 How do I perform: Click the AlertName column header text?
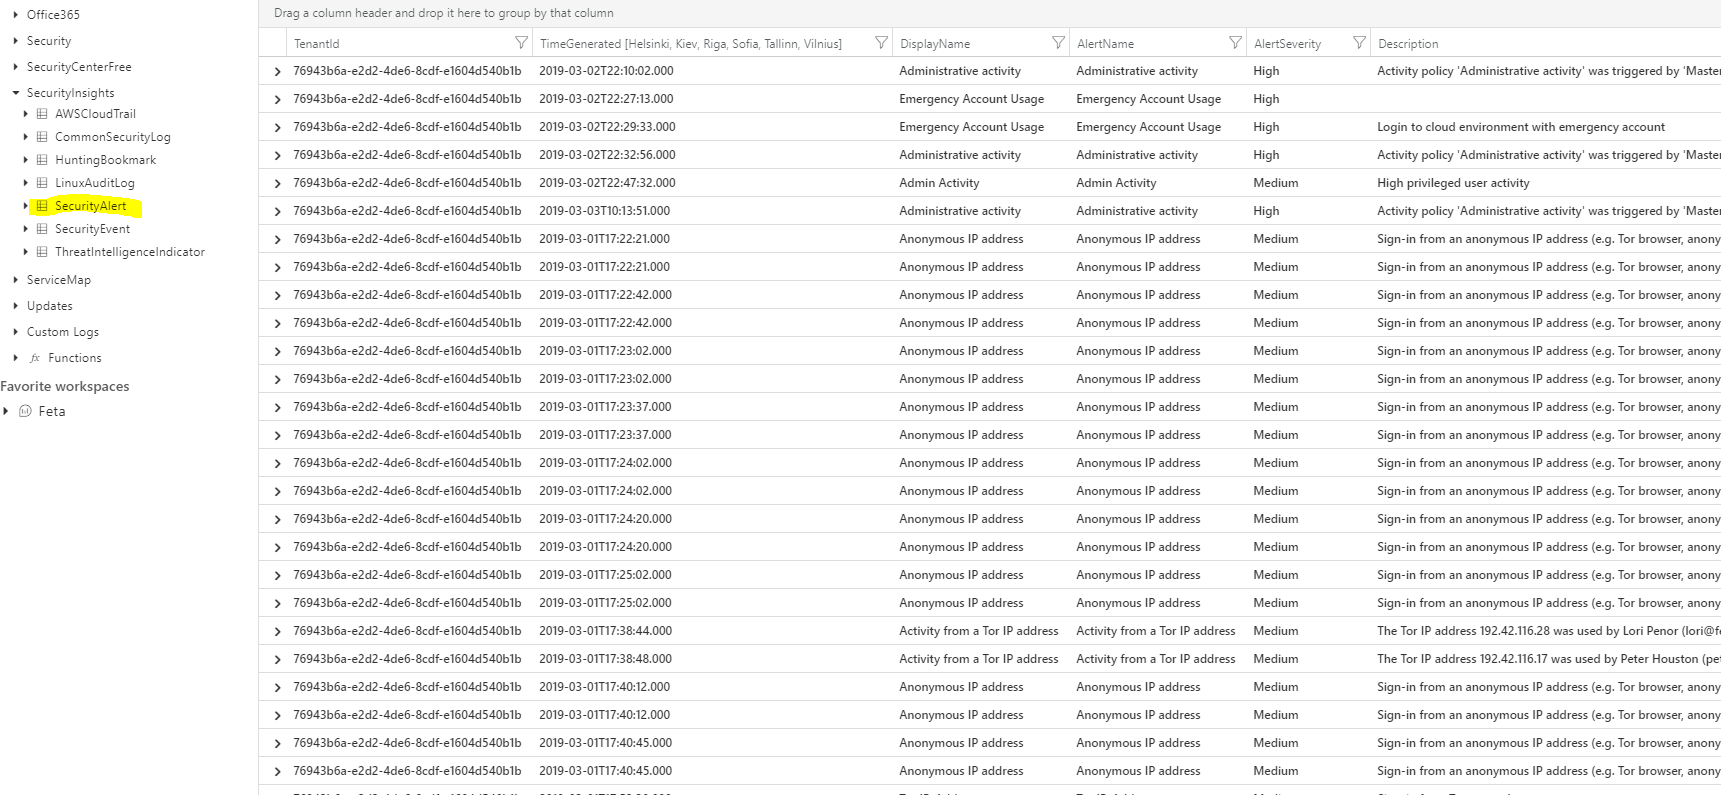[1105, 44]
